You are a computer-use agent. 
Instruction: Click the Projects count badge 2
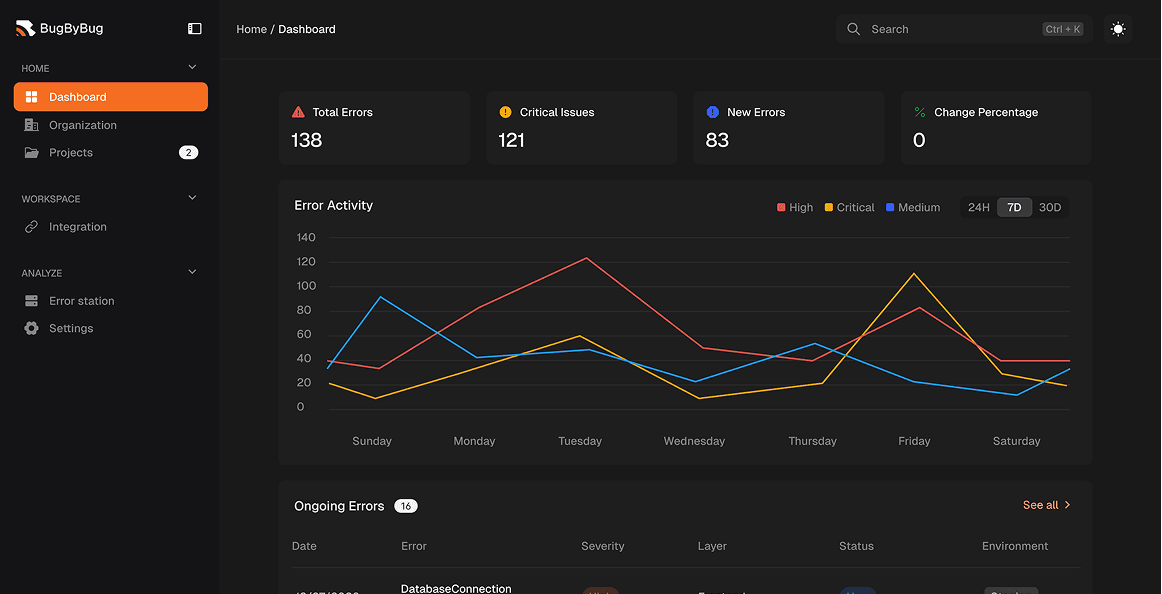pyautogui.click(x=188, y=153)
